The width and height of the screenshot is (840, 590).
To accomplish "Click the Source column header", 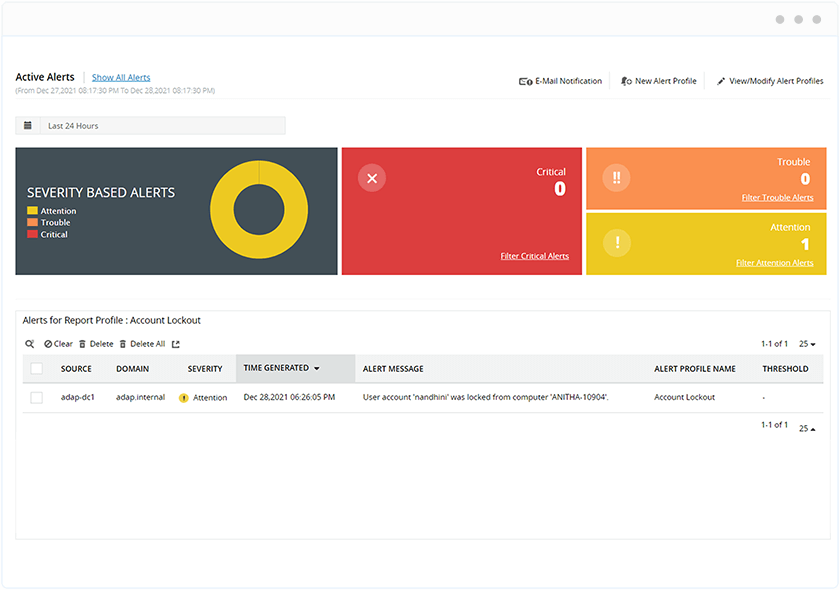I will point(76,369).
